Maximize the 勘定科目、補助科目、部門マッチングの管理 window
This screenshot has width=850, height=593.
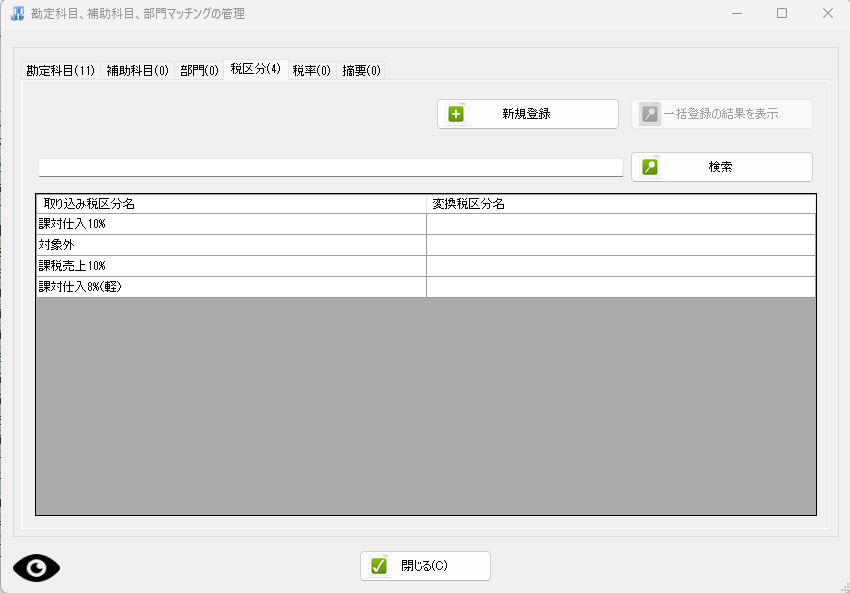click(782, 13)
